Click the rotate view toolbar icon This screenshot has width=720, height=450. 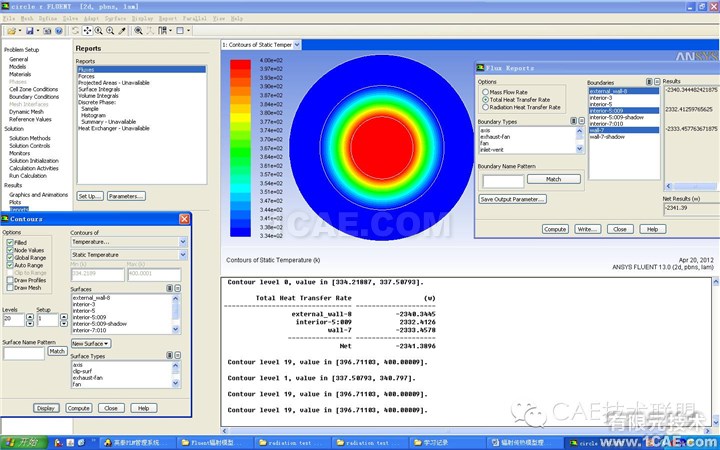pyautogui.click(x=77, y=31)
